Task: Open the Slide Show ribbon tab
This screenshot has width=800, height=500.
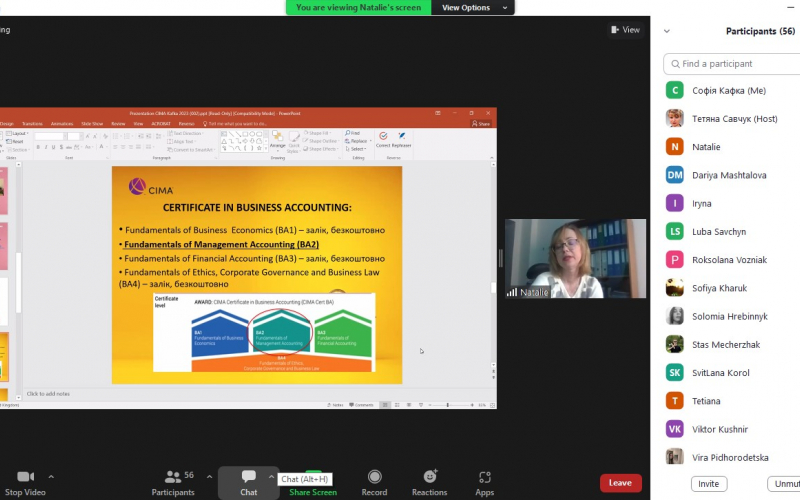Action: (x=92, y=124)
